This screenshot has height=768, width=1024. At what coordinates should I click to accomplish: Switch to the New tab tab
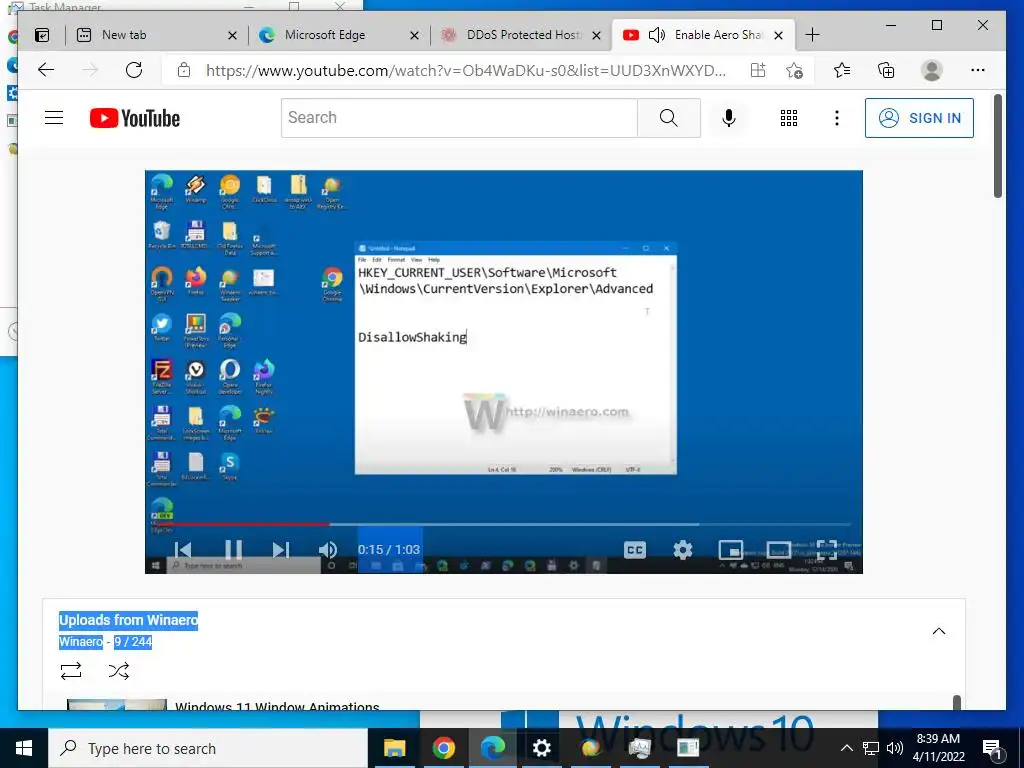[155, 35]
